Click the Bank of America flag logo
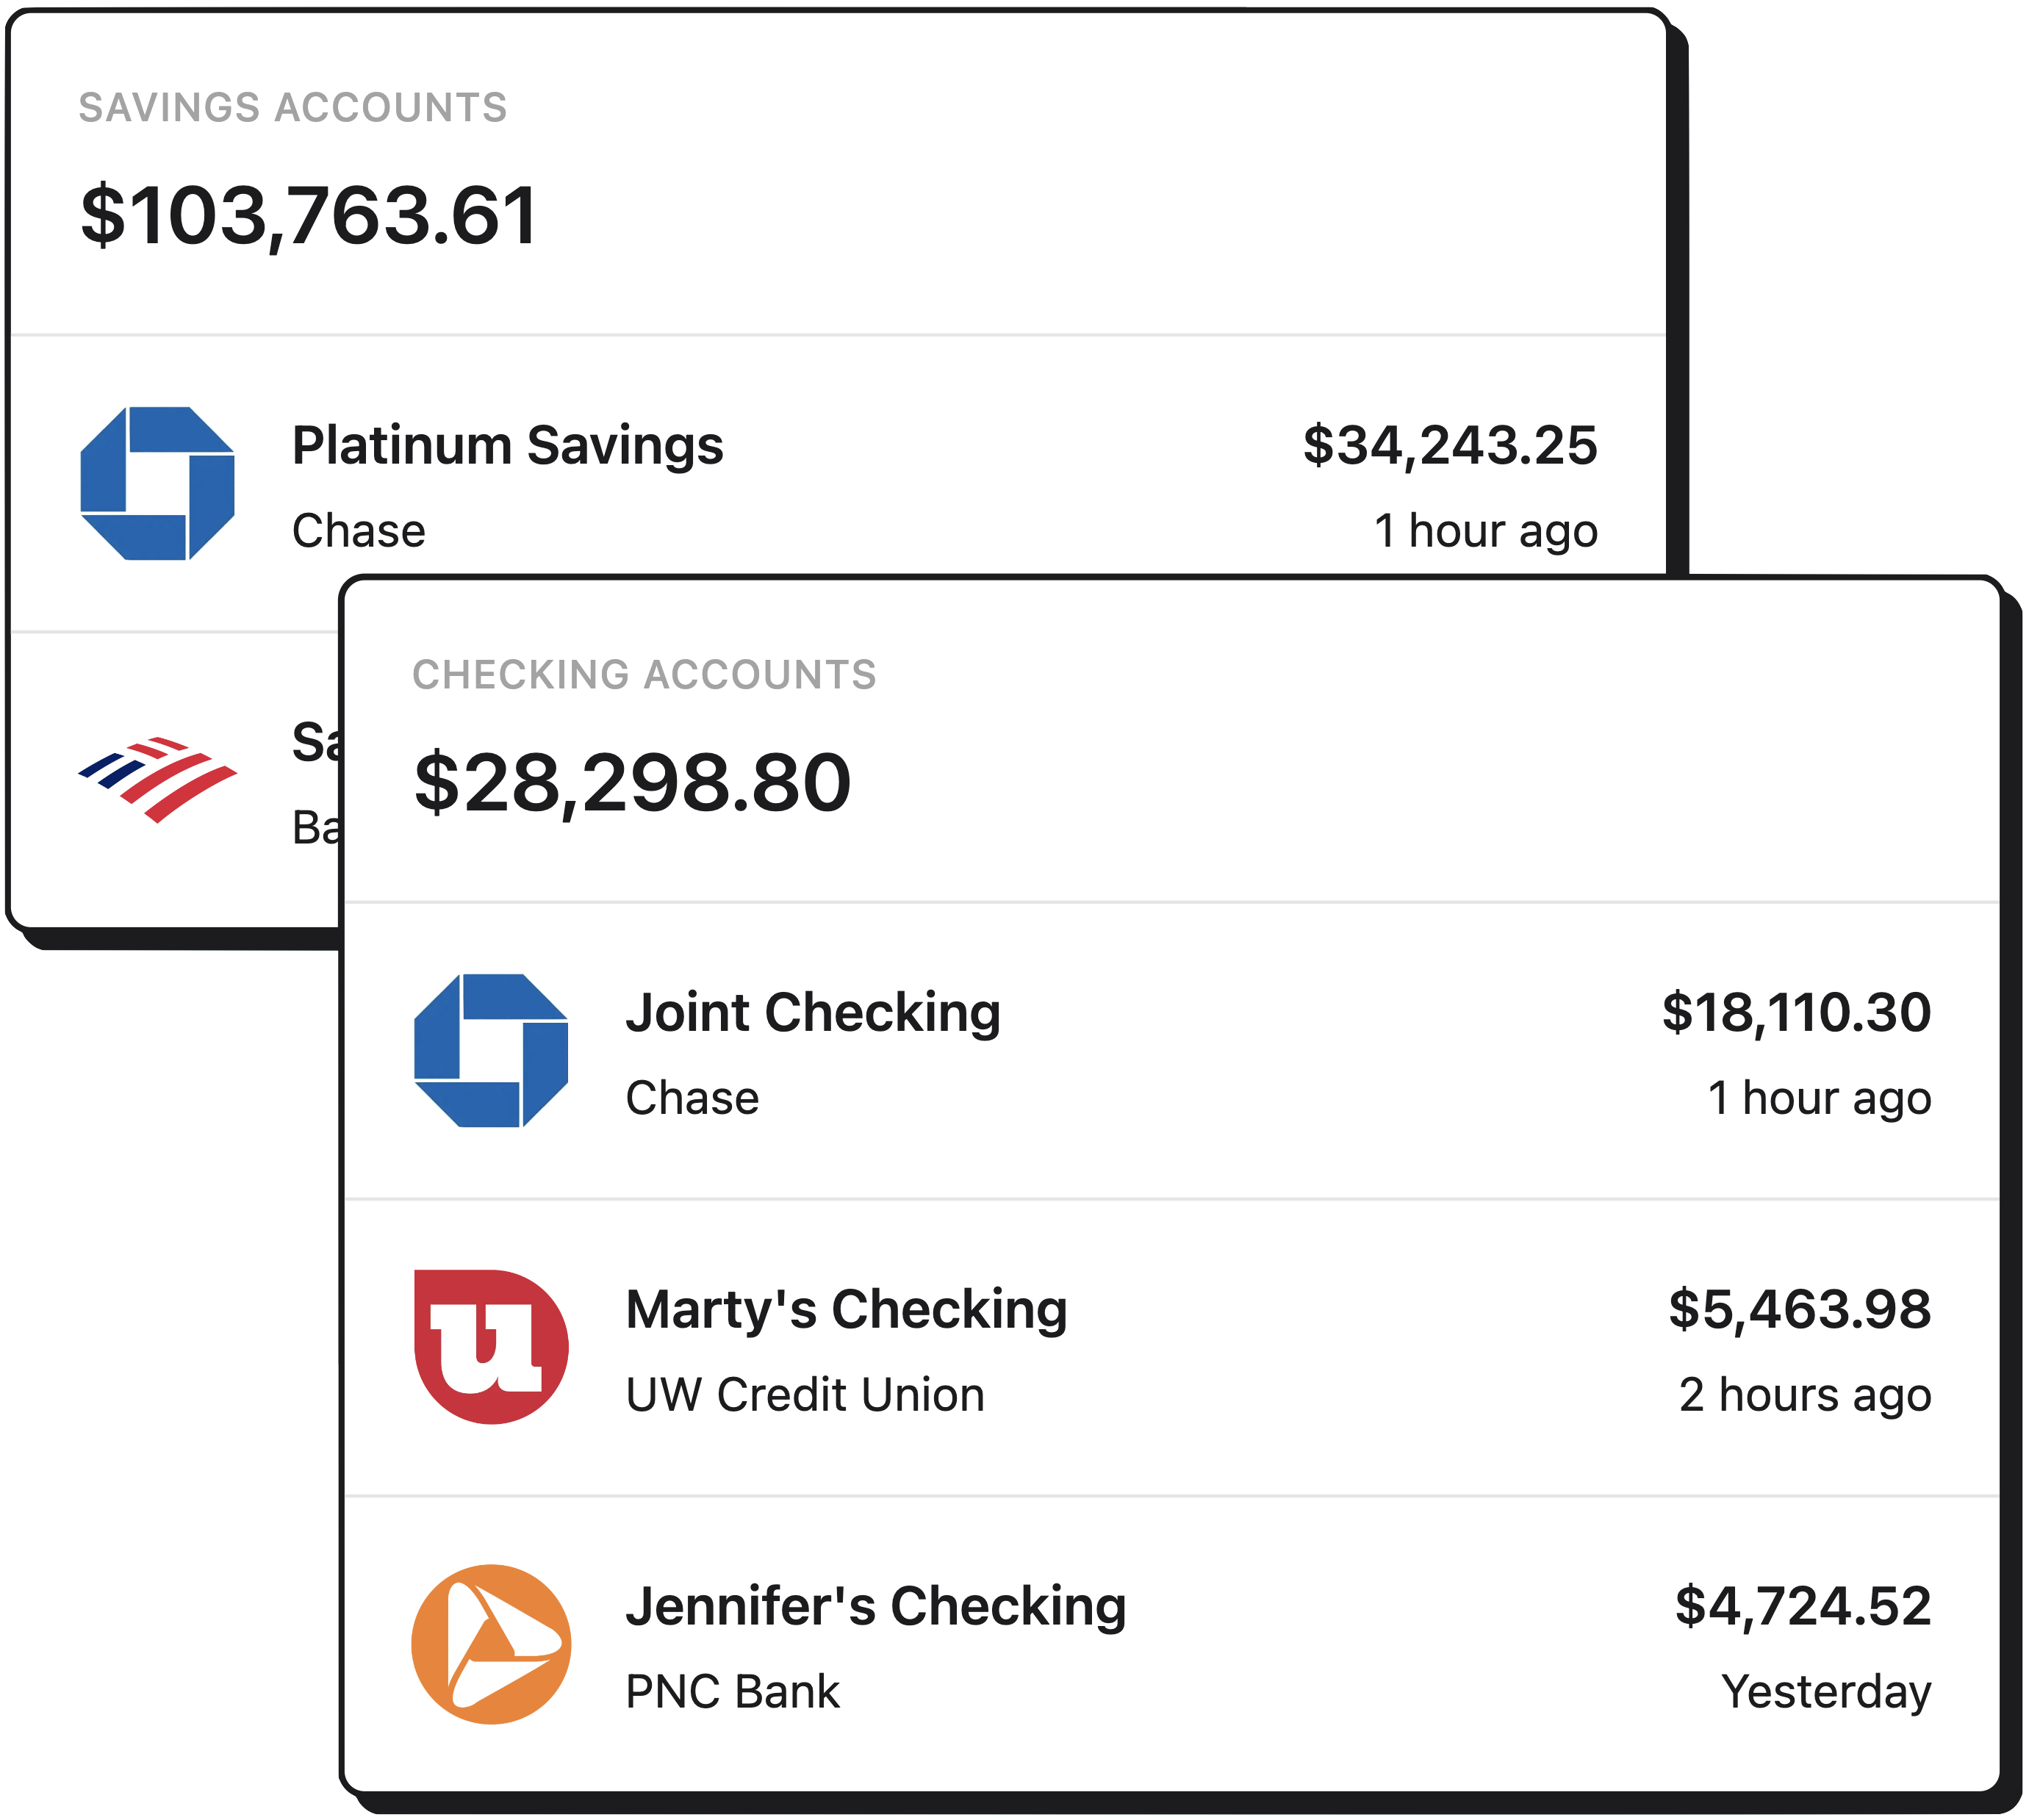Viewport: 2029px width, 1820px height. tap(157, 780)
